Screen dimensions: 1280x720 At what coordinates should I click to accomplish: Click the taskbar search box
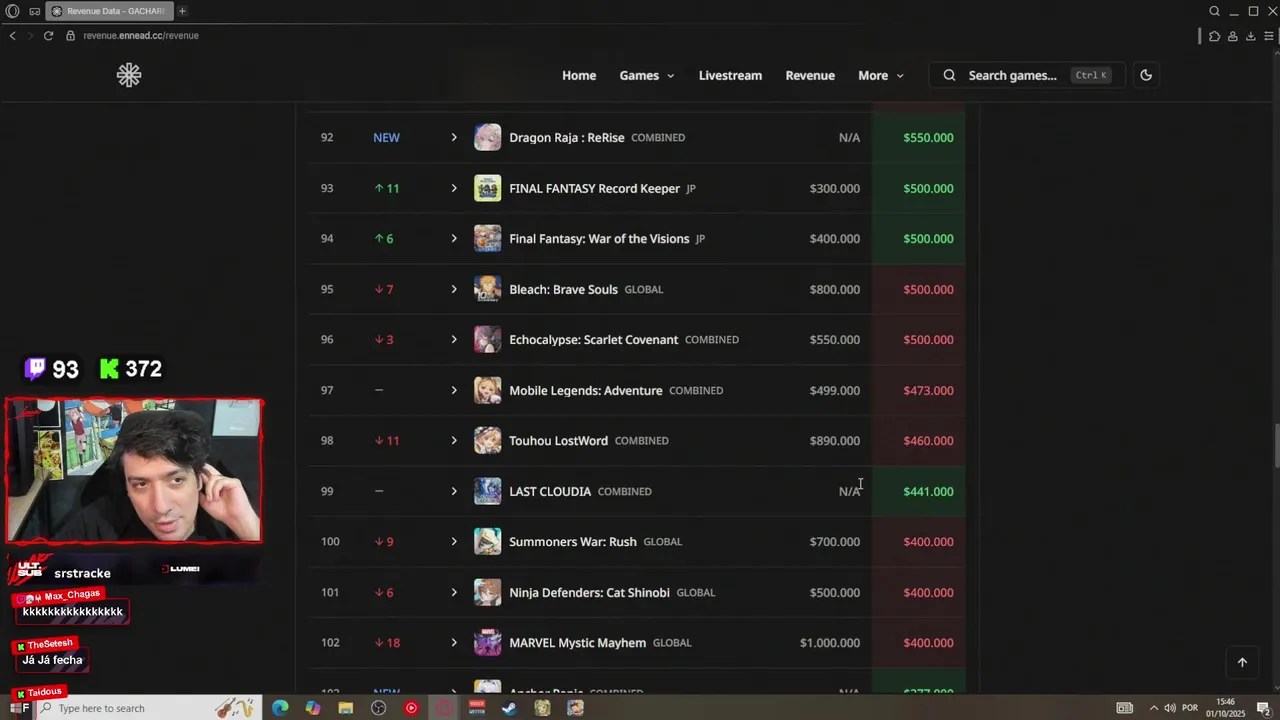pos(148,708)
